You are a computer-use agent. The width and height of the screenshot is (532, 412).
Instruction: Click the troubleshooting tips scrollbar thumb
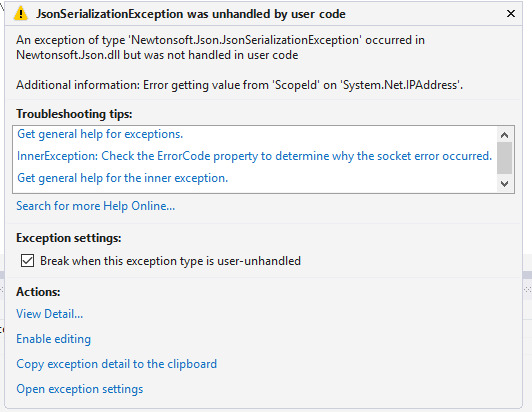505,158
